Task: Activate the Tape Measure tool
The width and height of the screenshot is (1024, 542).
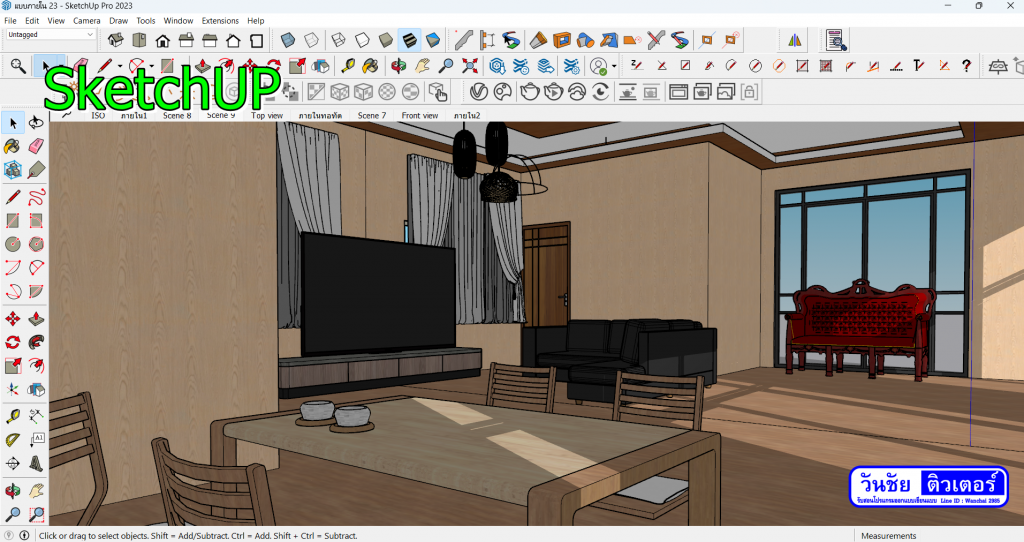Action: (13, 416)
